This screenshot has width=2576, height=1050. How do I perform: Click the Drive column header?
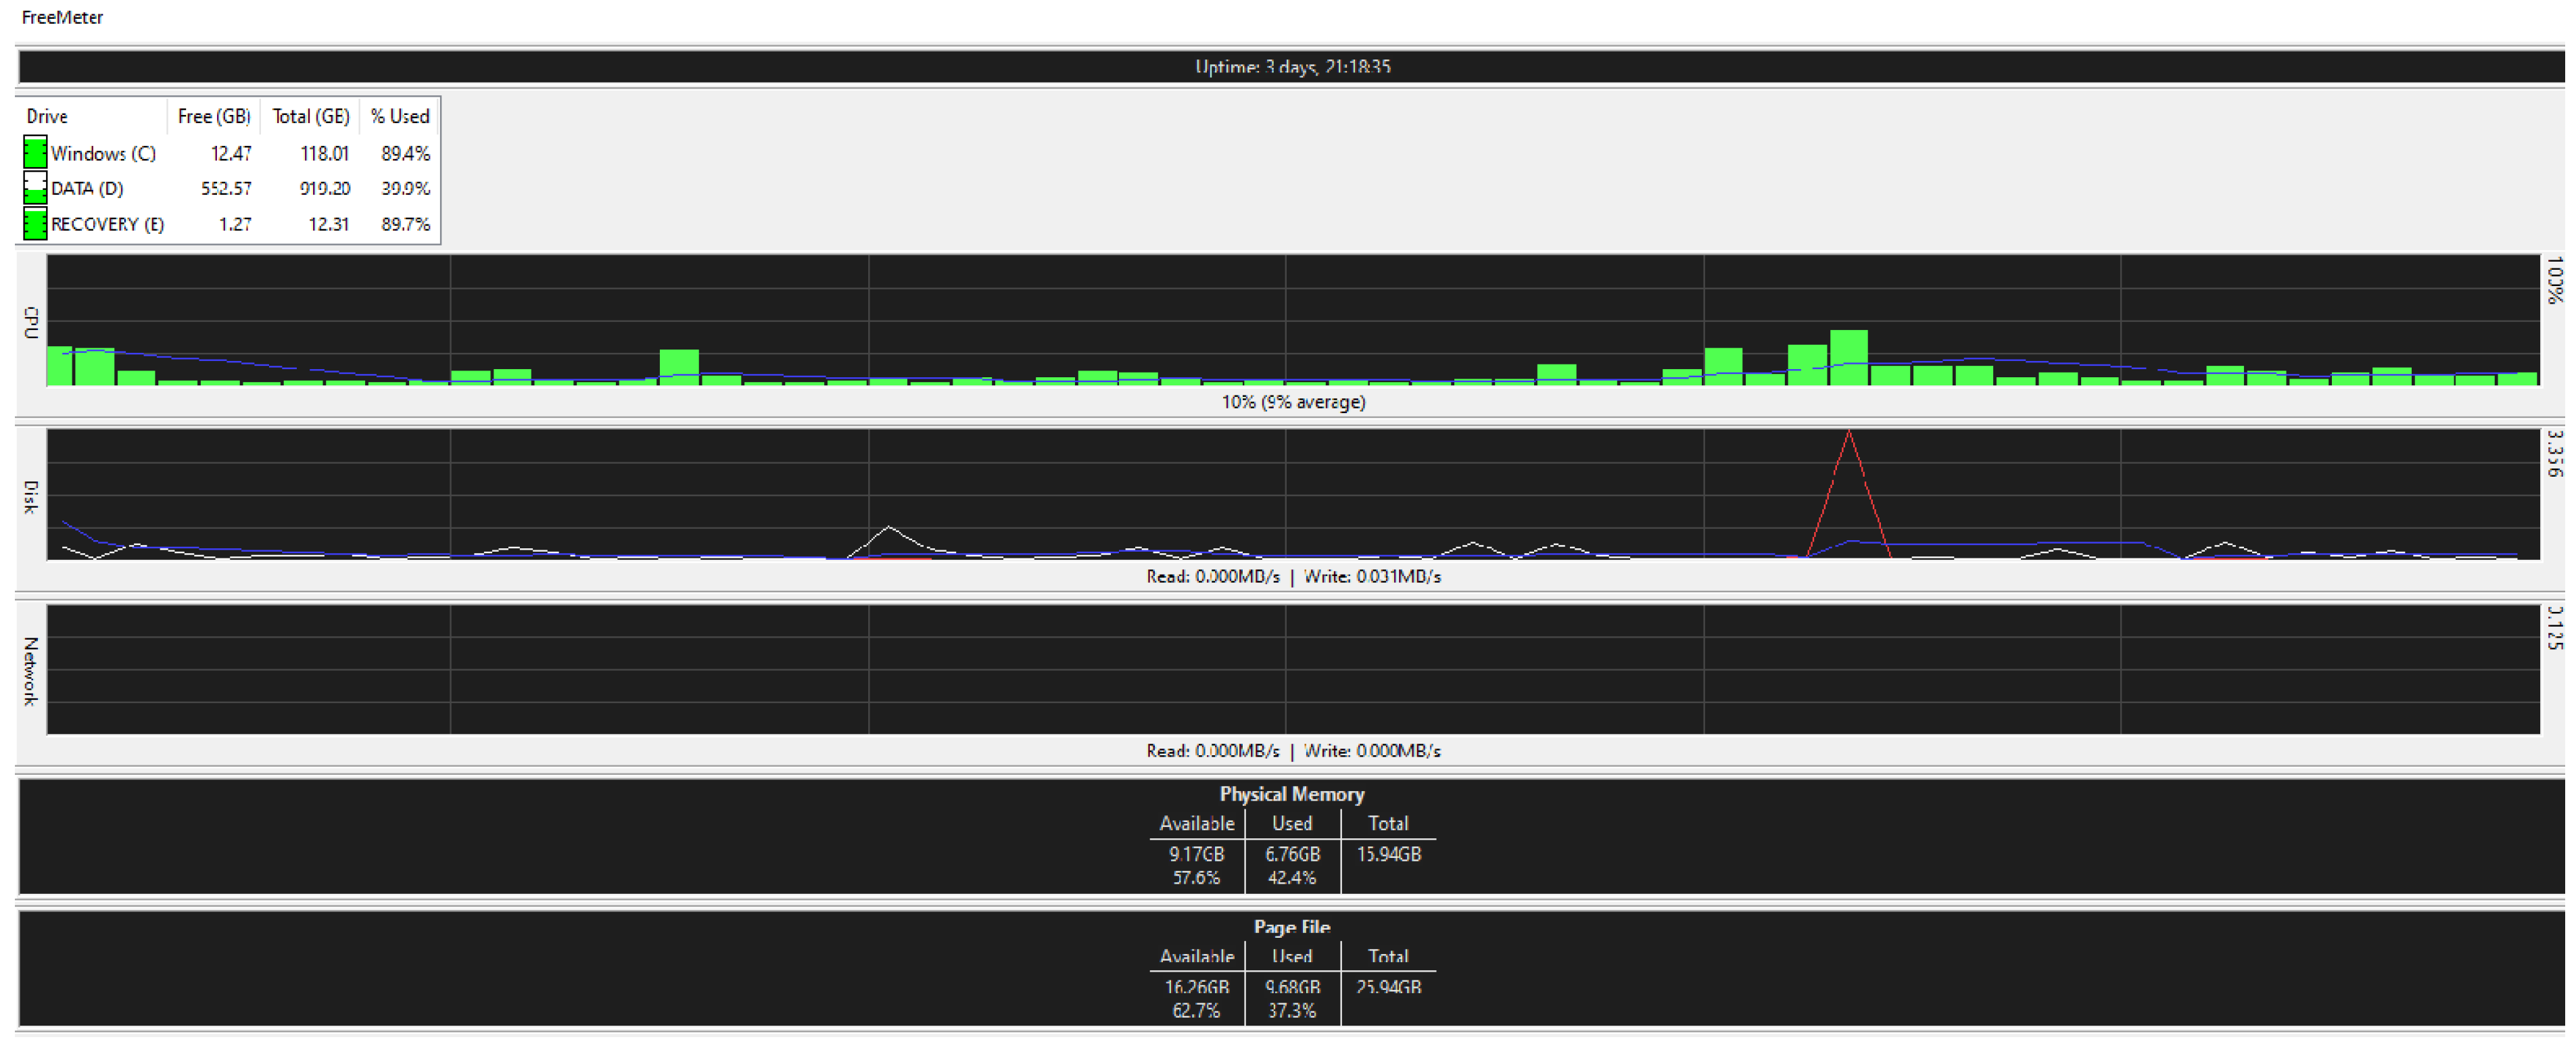(x=47, y=116)
